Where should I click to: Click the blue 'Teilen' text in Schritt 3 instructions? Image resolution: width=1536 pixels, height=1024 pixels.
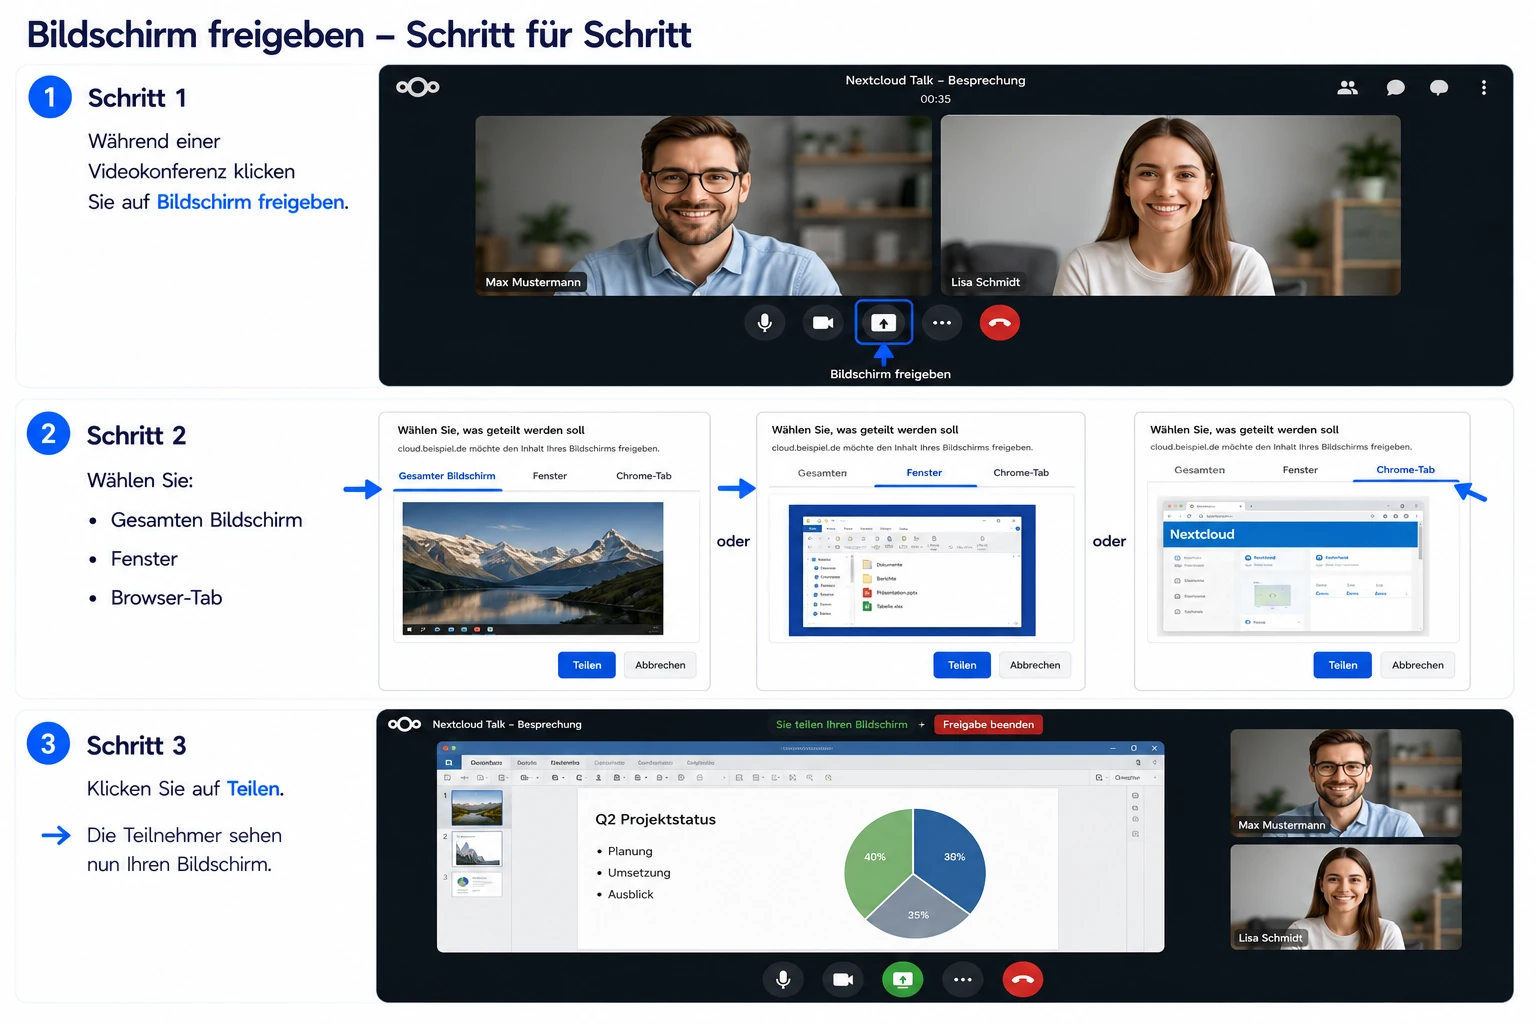[254, 789]
